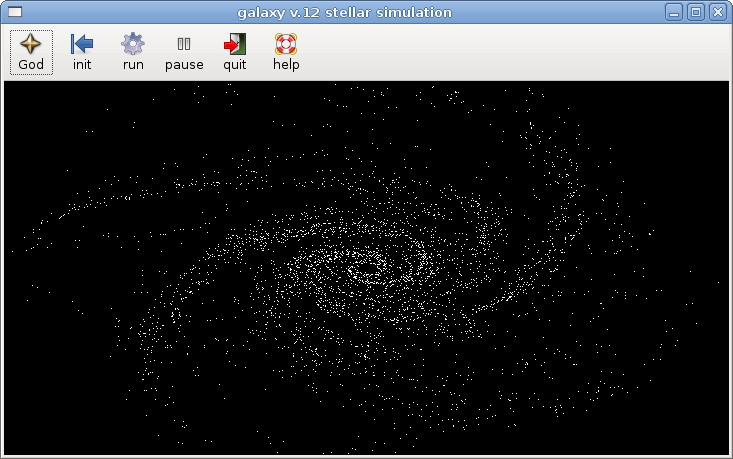This screenshot has height=459, width=733.
Task: Pause the simulation using the pause bars icon
Action: pyautogui.click(x=184, y=44)
